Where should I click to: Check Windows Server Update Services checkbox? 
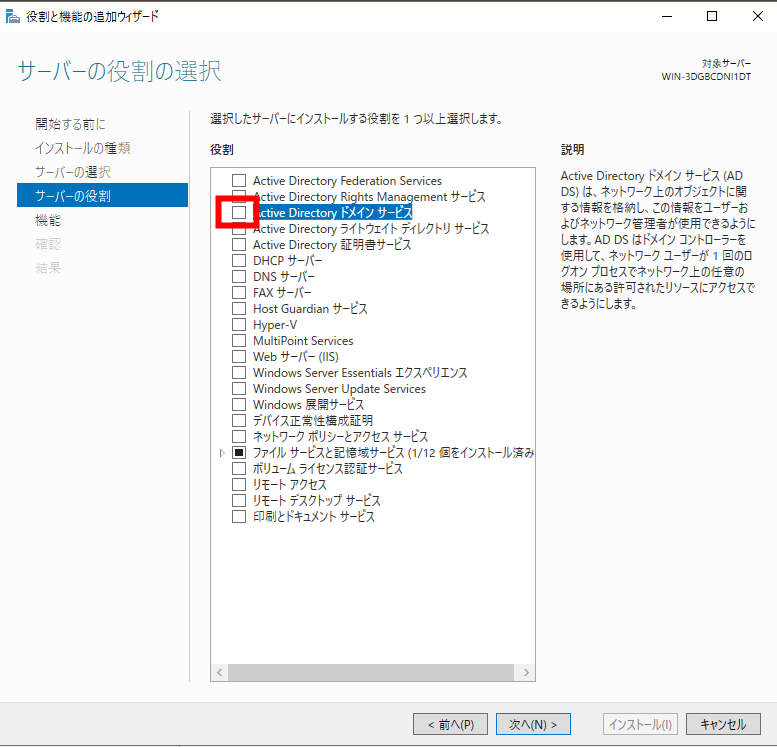click(239, 388)
